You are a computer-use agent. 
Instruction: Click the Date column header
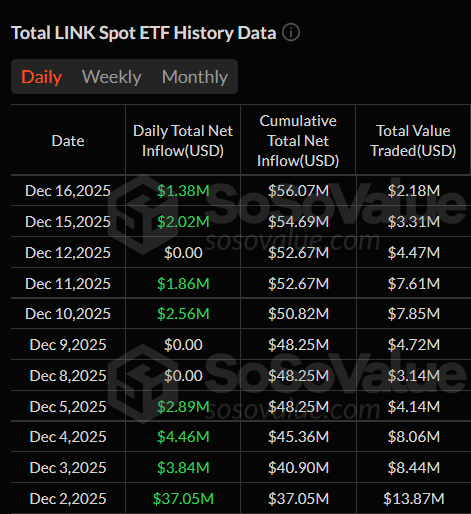click(68, 141)
